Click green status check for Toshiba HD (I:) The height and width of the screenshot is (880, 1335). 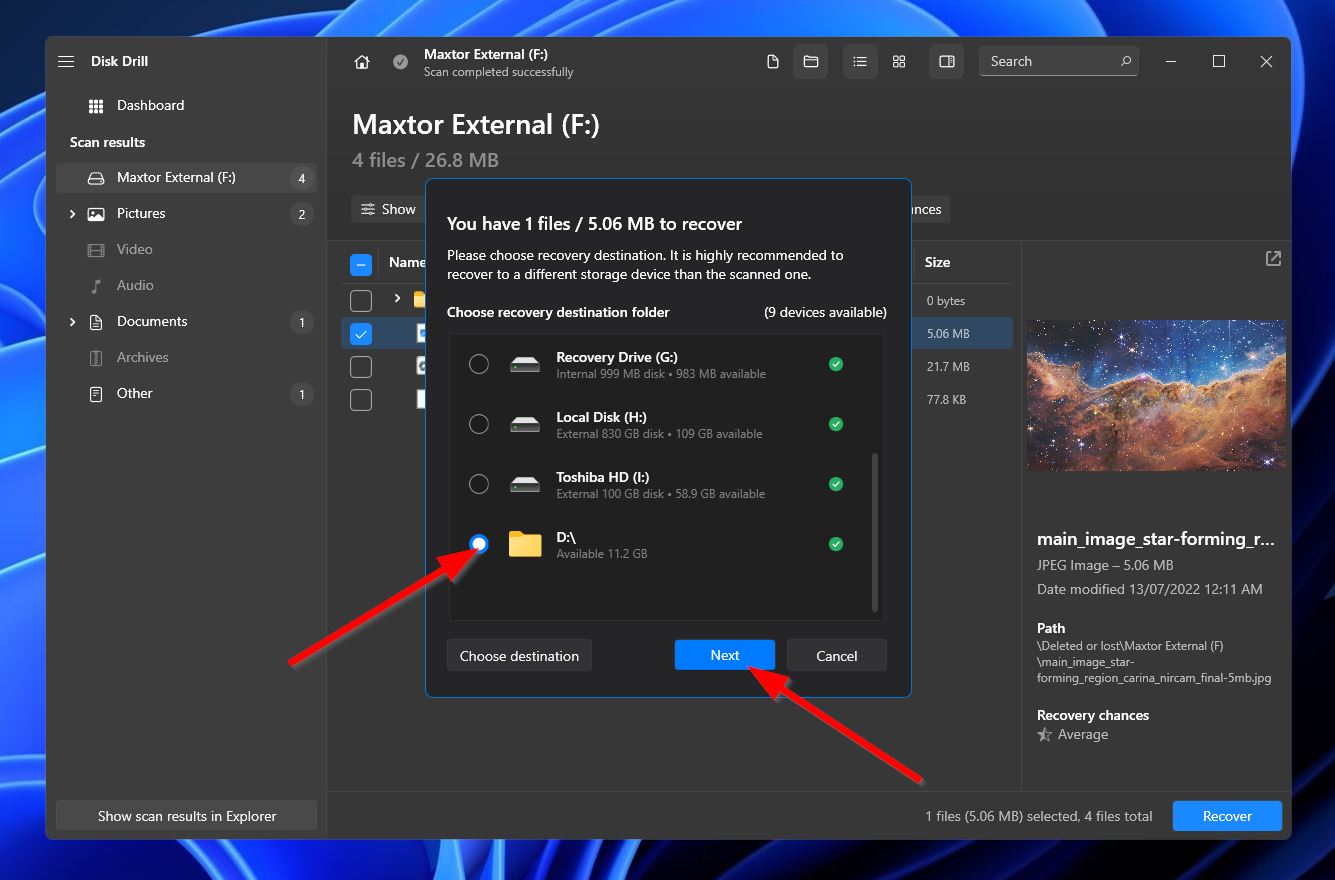coord(835,484)
